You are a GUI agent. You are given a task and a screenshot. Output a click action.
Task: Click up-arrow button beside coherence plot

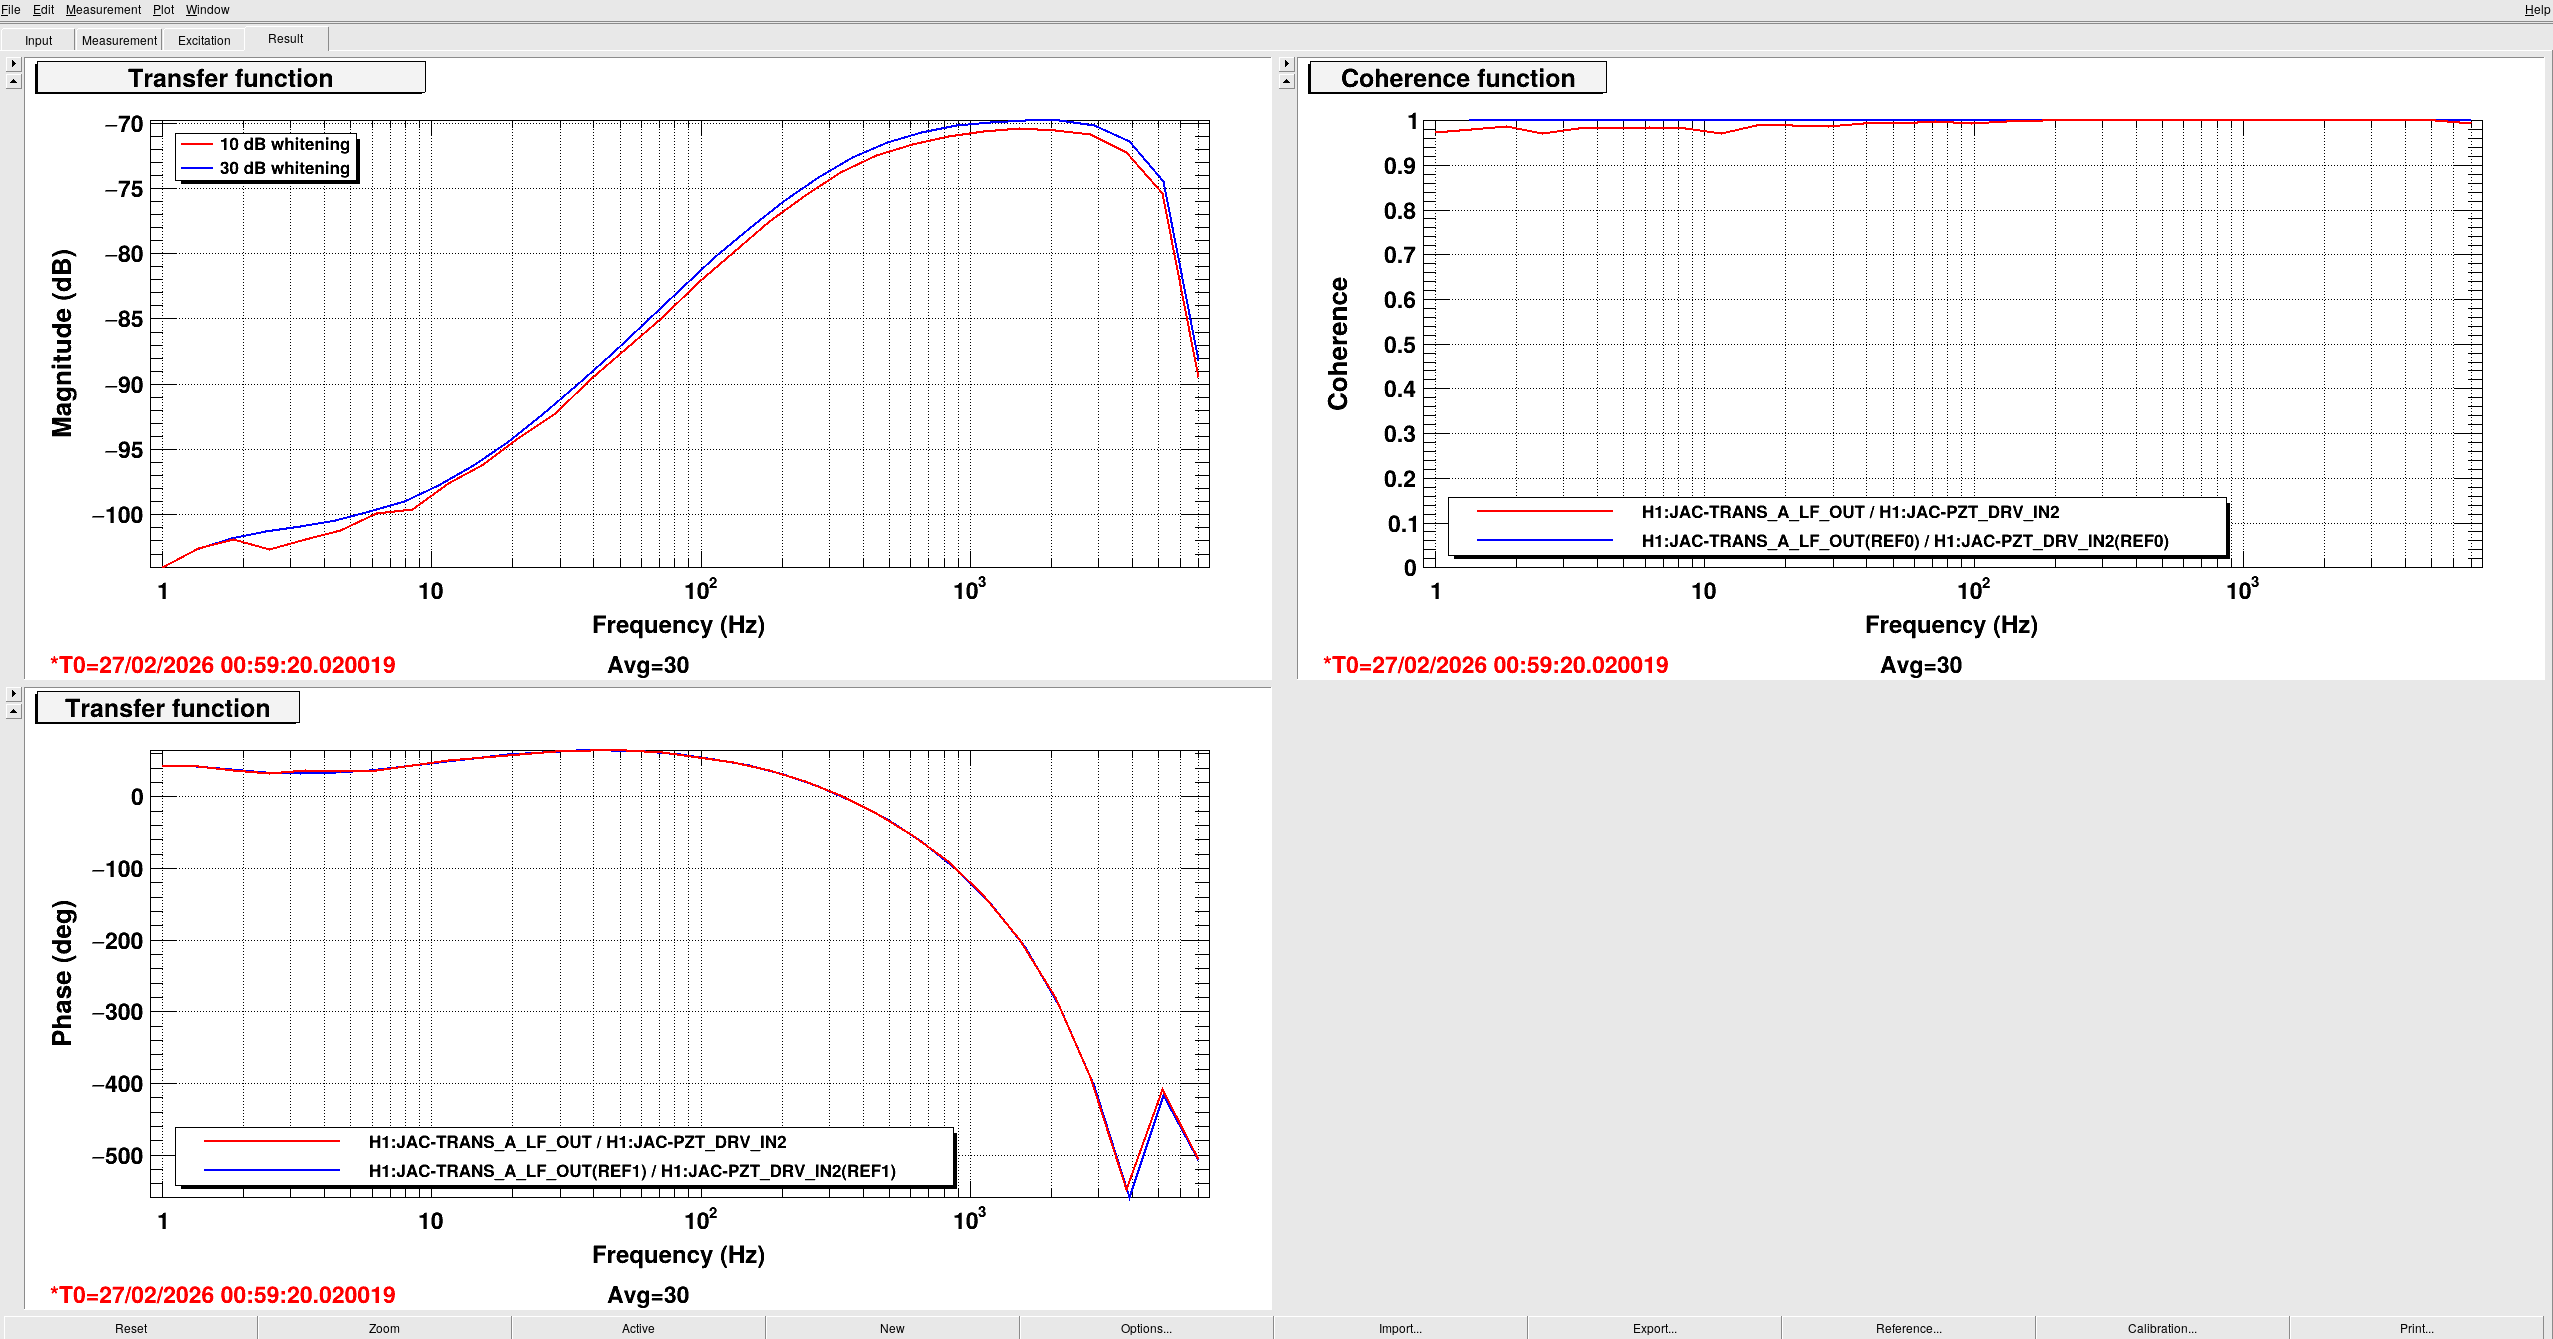1286,81
